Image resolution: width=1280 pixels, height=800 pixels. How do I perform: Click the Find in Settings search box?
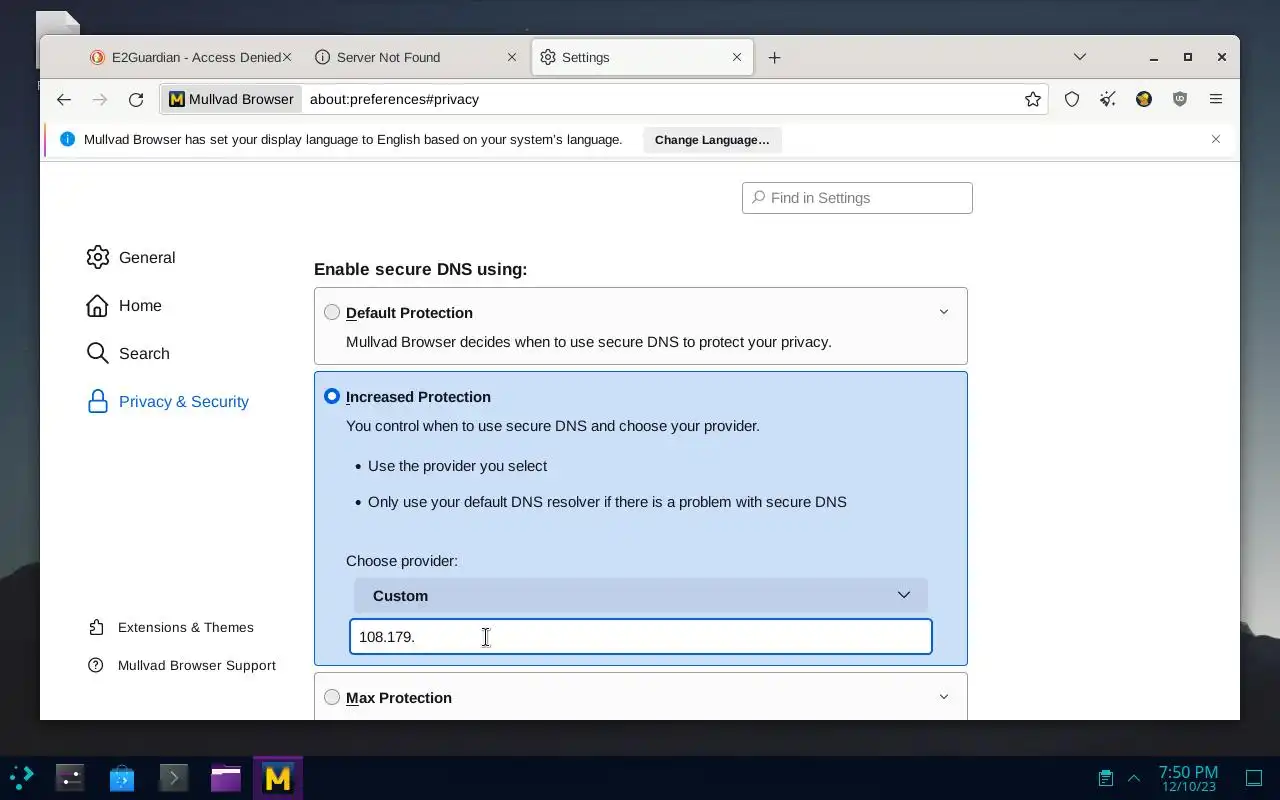pos(857,198)
